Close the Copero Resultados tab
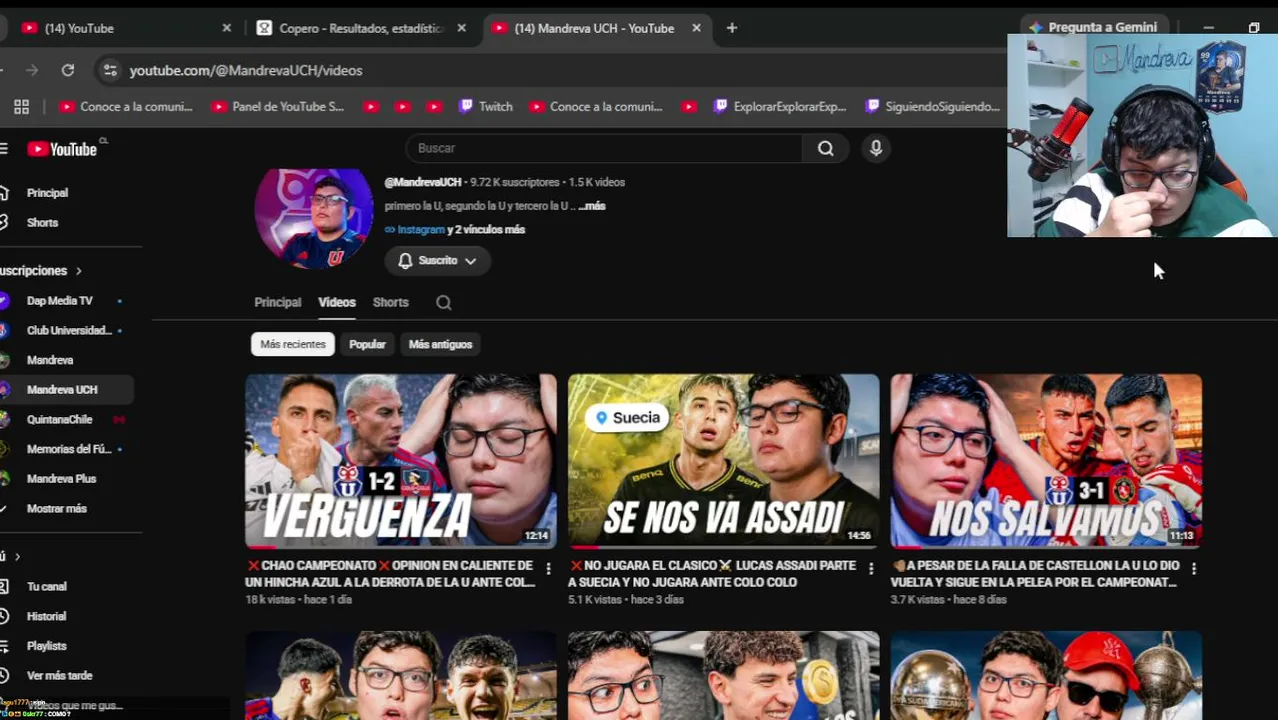Image resolution: width=1278 pixels, height=720 pixels. pos(461,28)
